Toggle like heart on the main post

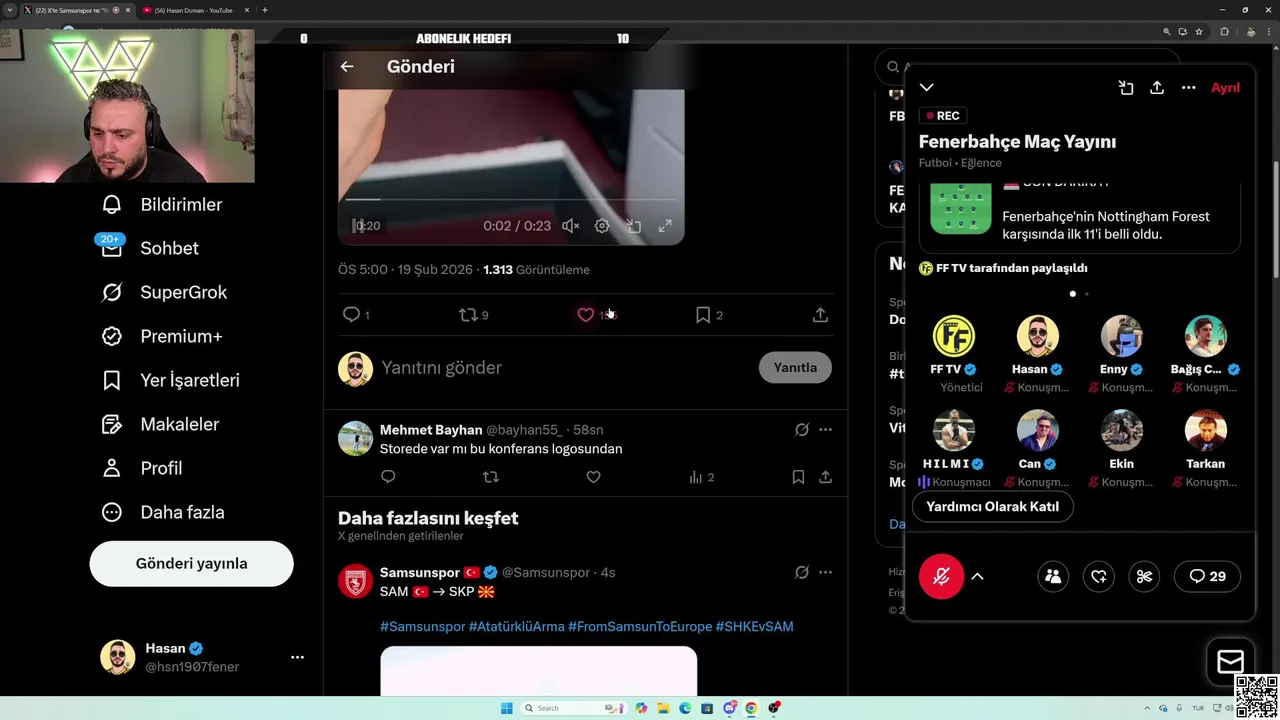586,315
